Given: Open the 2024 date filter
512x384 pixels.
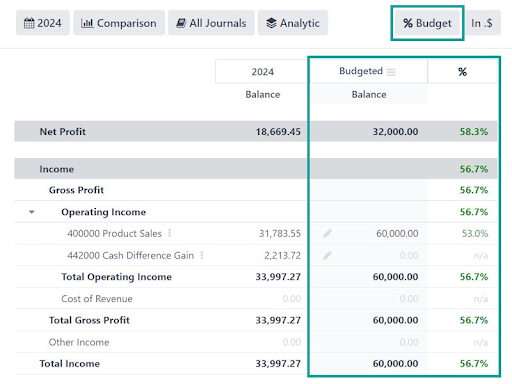Looking at the screenshot, I should 43,23.
